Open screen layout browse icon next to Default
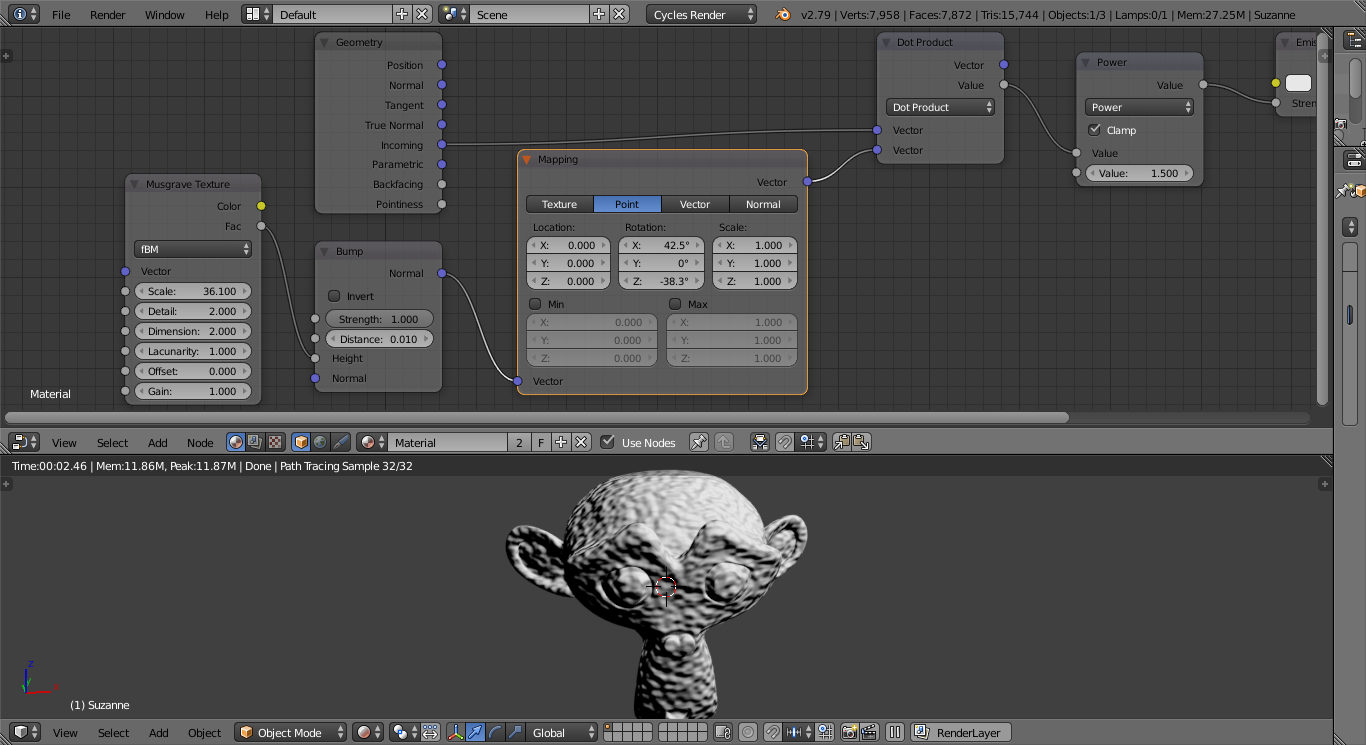Screen dimensions: 1366x745 (x=257, y=15)
